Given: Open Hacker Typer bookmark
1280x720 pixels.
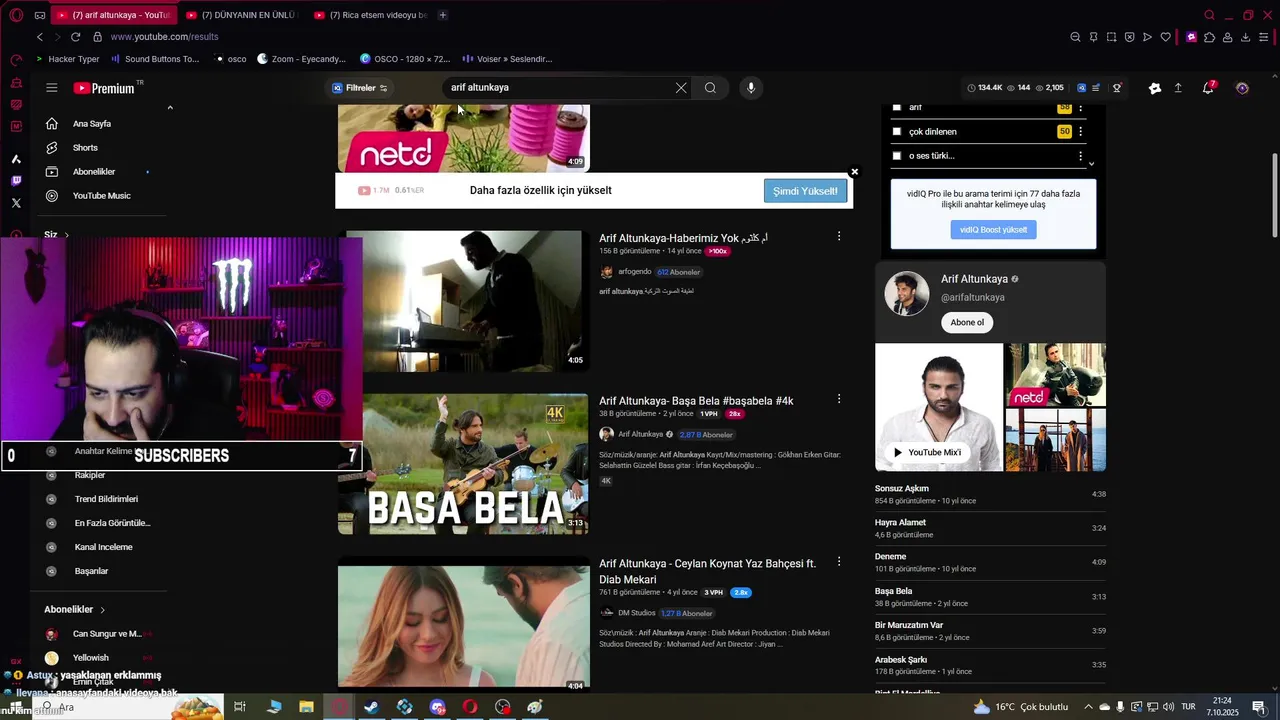Looking at the screenshot, I should 68,59.
